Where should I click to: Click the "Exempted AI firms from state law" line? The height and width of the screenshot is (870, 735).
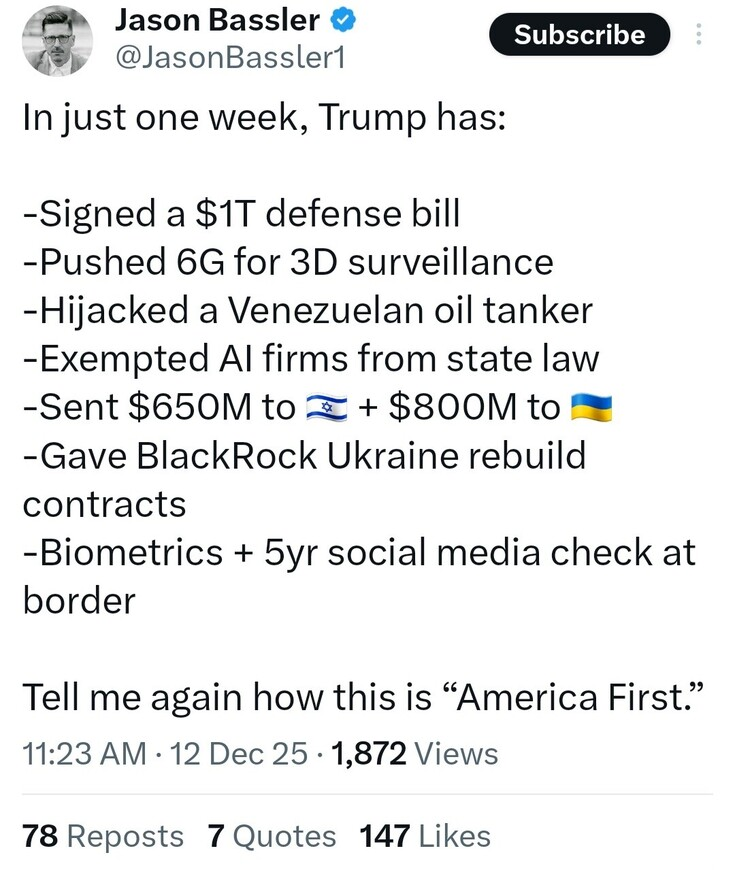pos(310,358)
